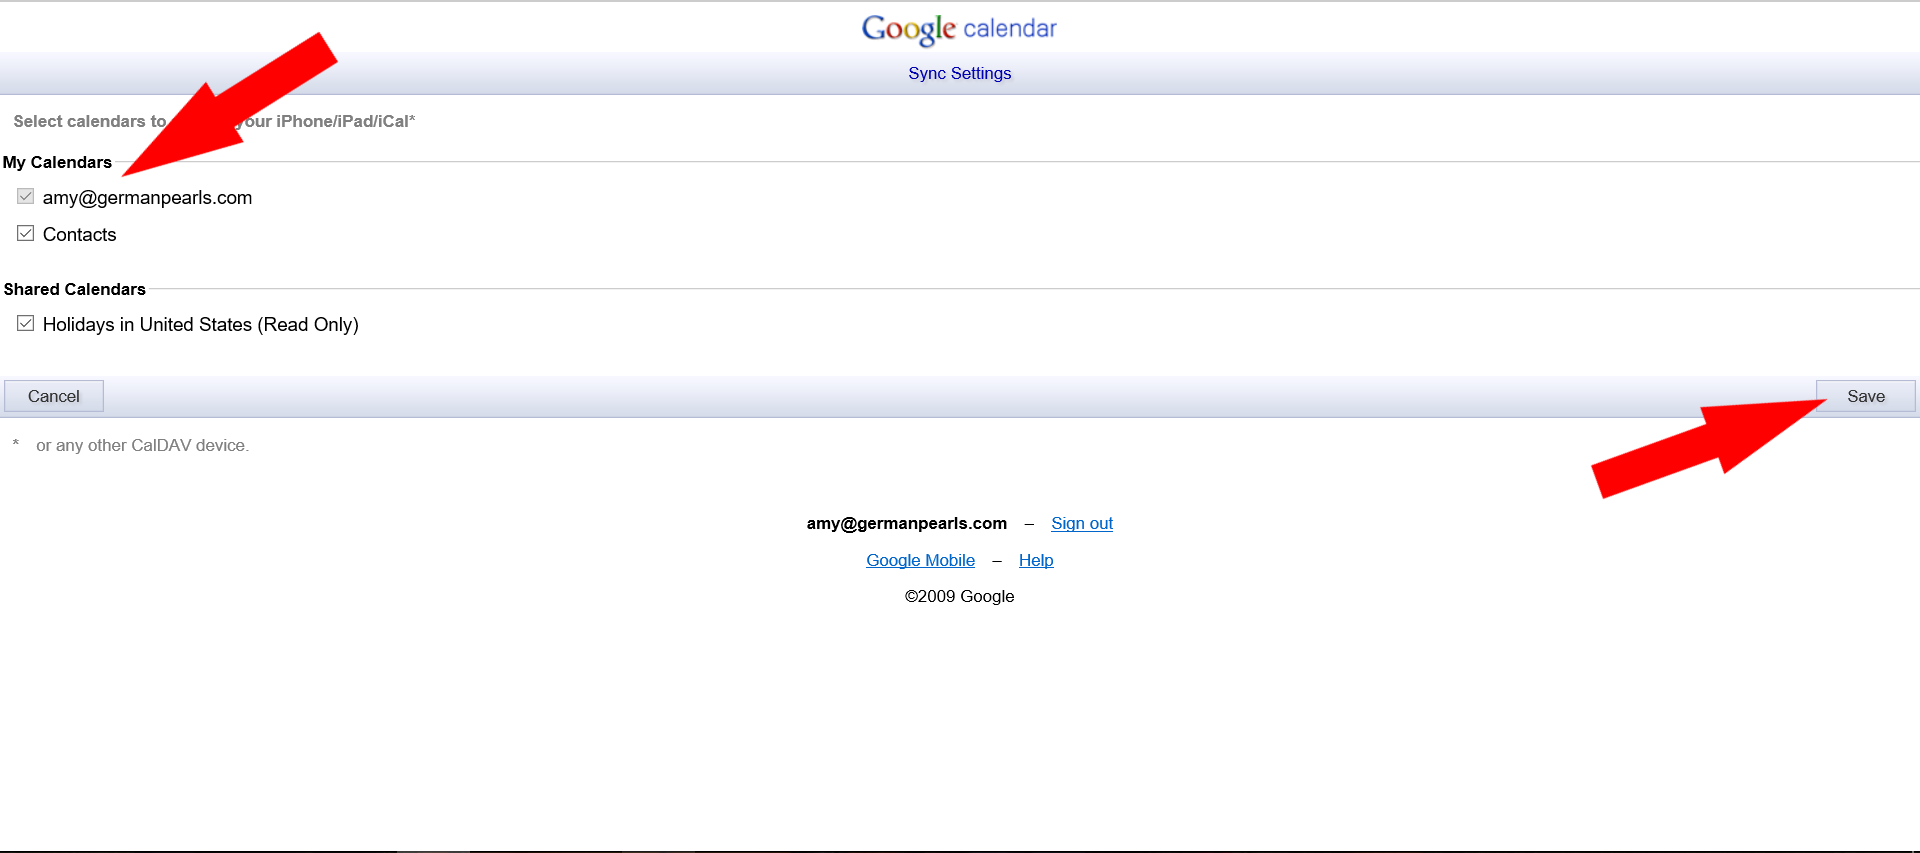Click the CalDAV device footnote text
Image resolution: width=1920 pixels, height=853 pixels.
(142, 445)
